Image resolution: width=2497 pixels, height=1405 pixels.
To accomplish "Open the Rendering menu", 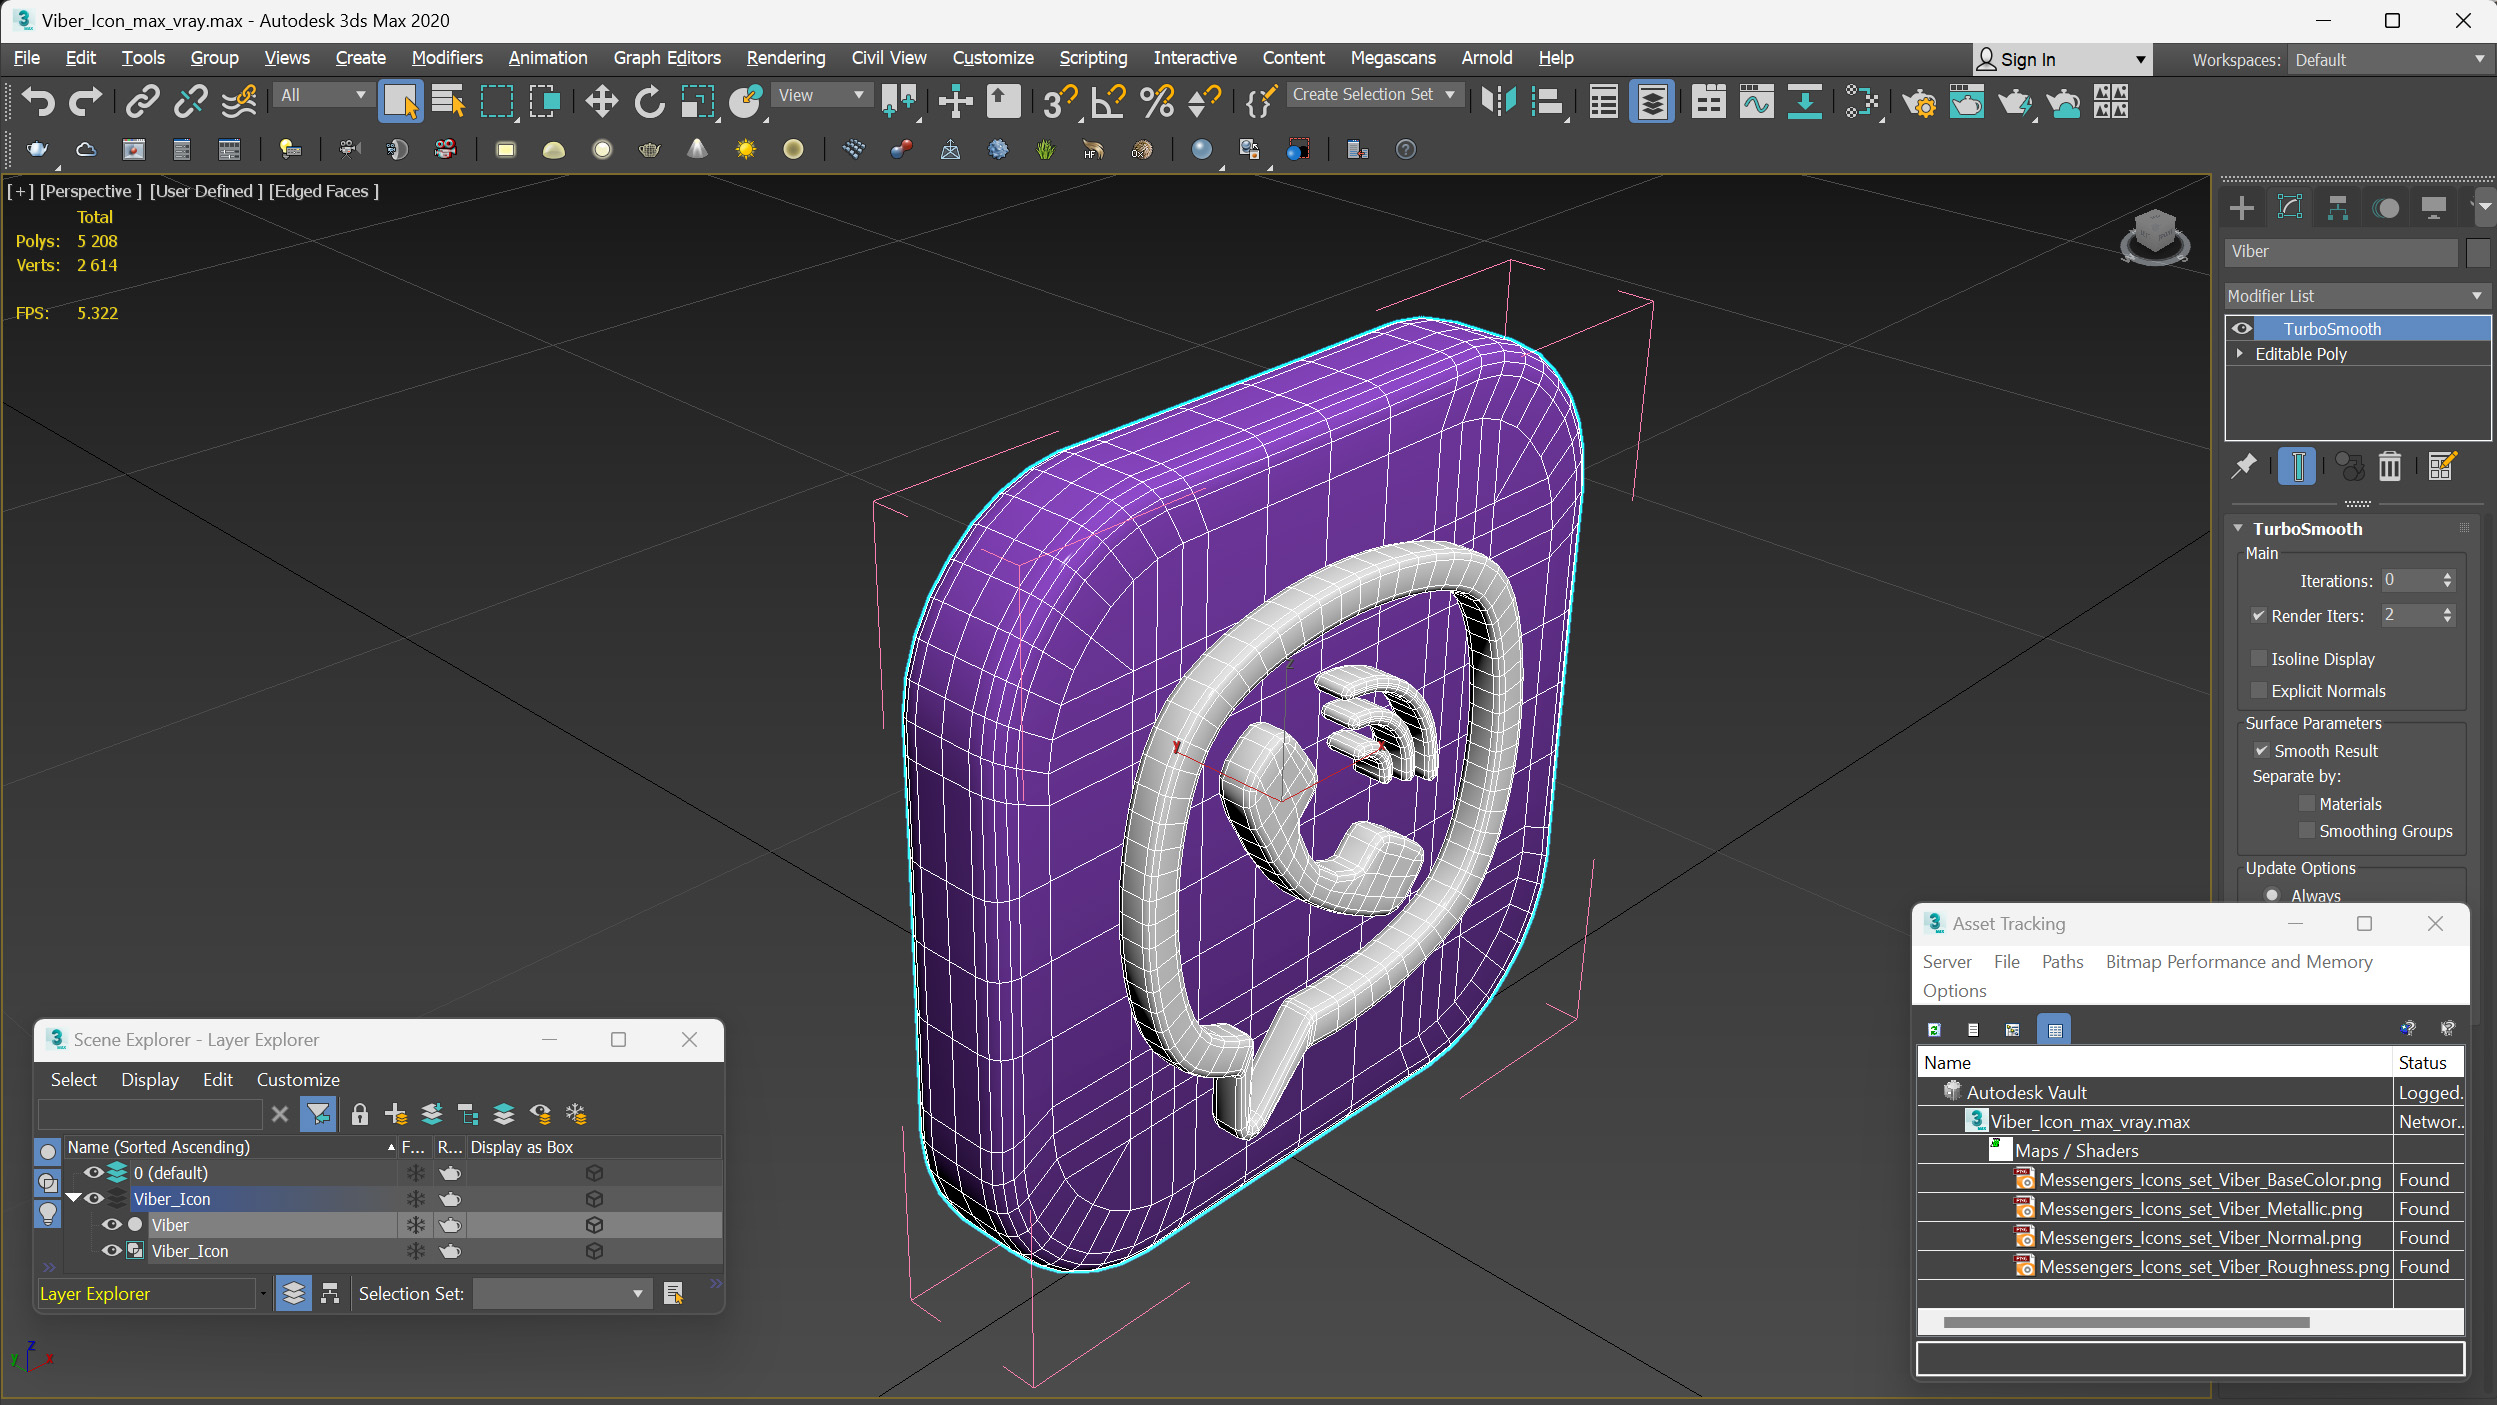I will tap(786, 58).
